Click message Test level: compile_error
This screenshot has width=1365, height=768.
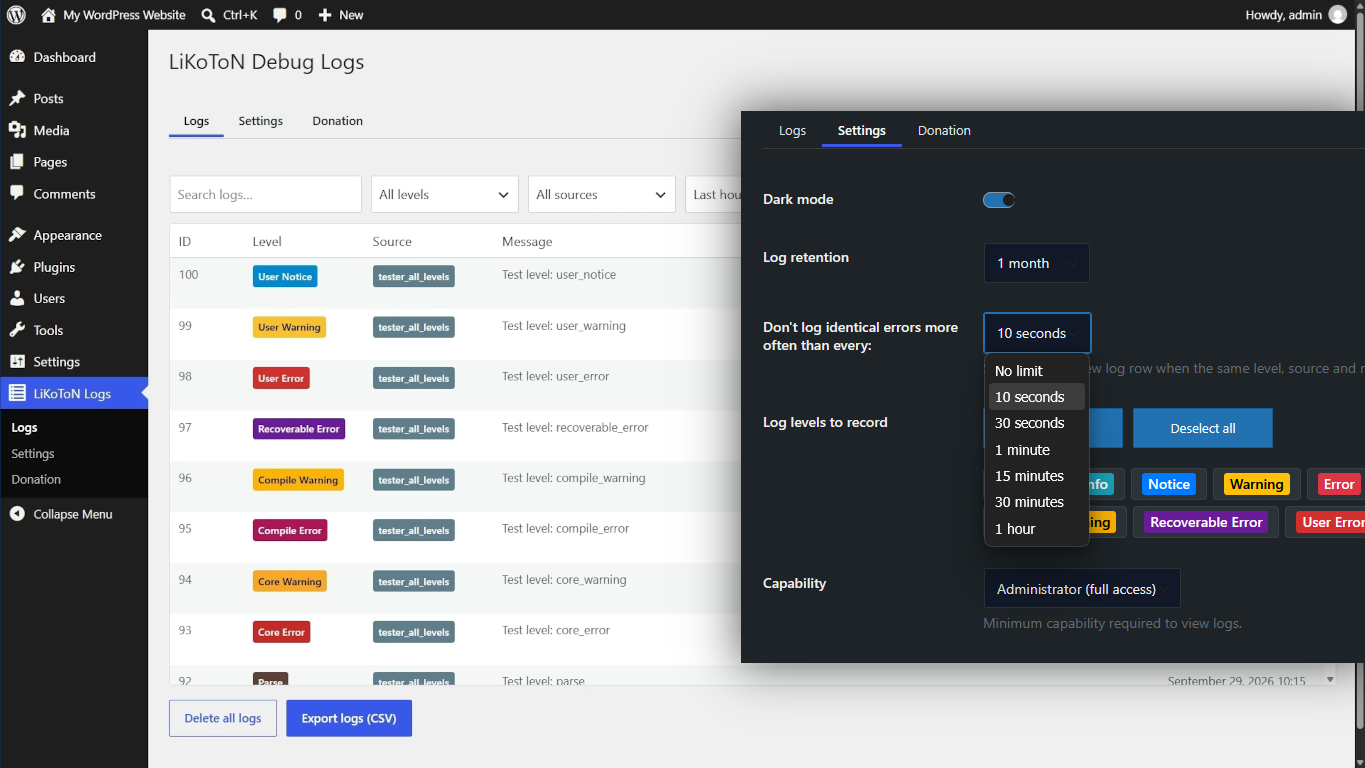[566, 528]
